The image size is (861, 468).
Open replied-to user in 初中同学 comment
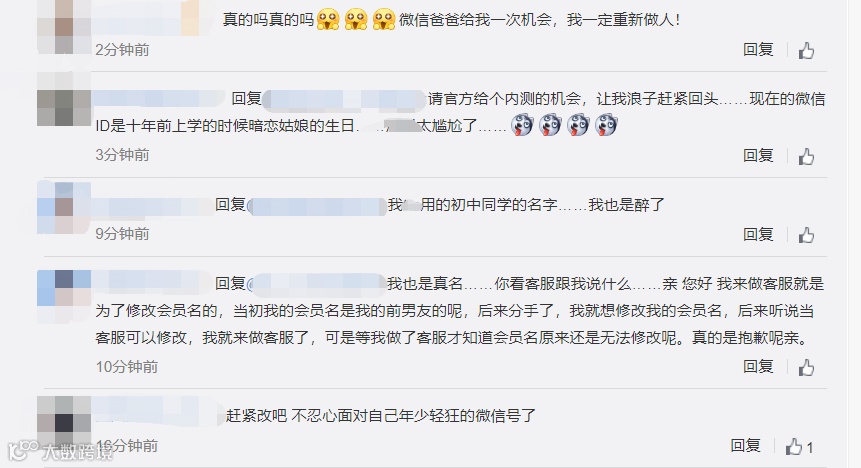point(317,206)
